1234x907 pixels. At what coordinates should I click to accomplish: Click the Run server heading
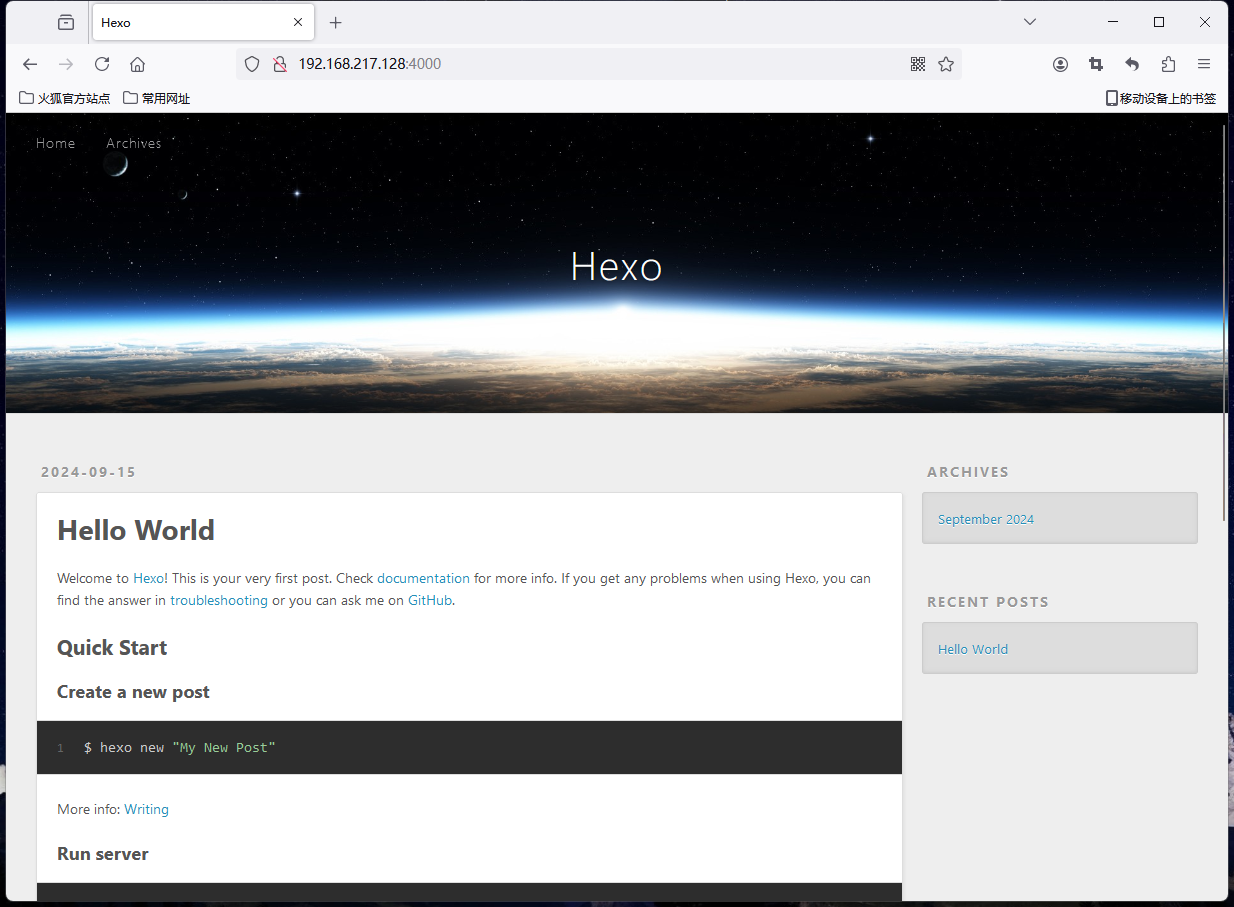[x=103, y=854]
